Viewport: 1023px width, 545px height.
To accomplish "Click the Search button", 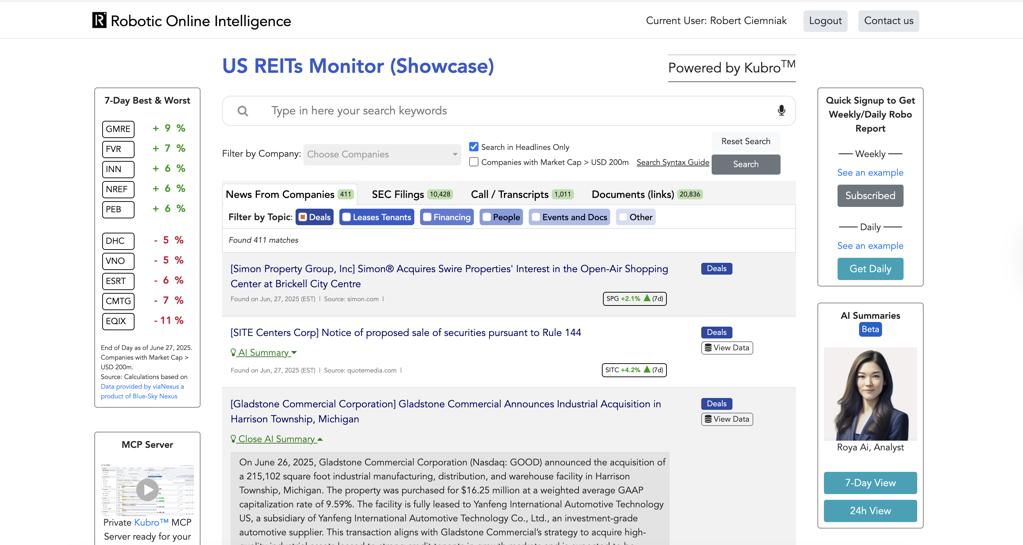I will pyautogui.click(x=746, y=164).
